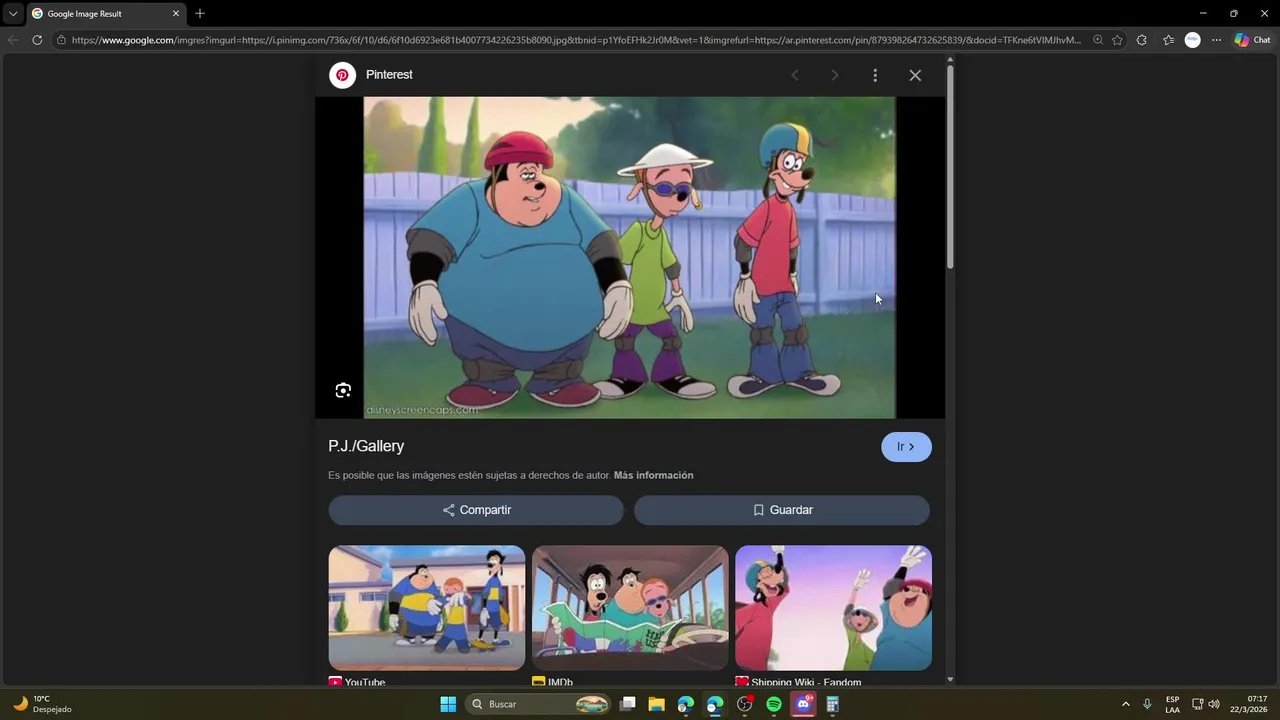Go back using browser back arrow
Viewport: 1280px width, 720px height.
pos(13,40)
